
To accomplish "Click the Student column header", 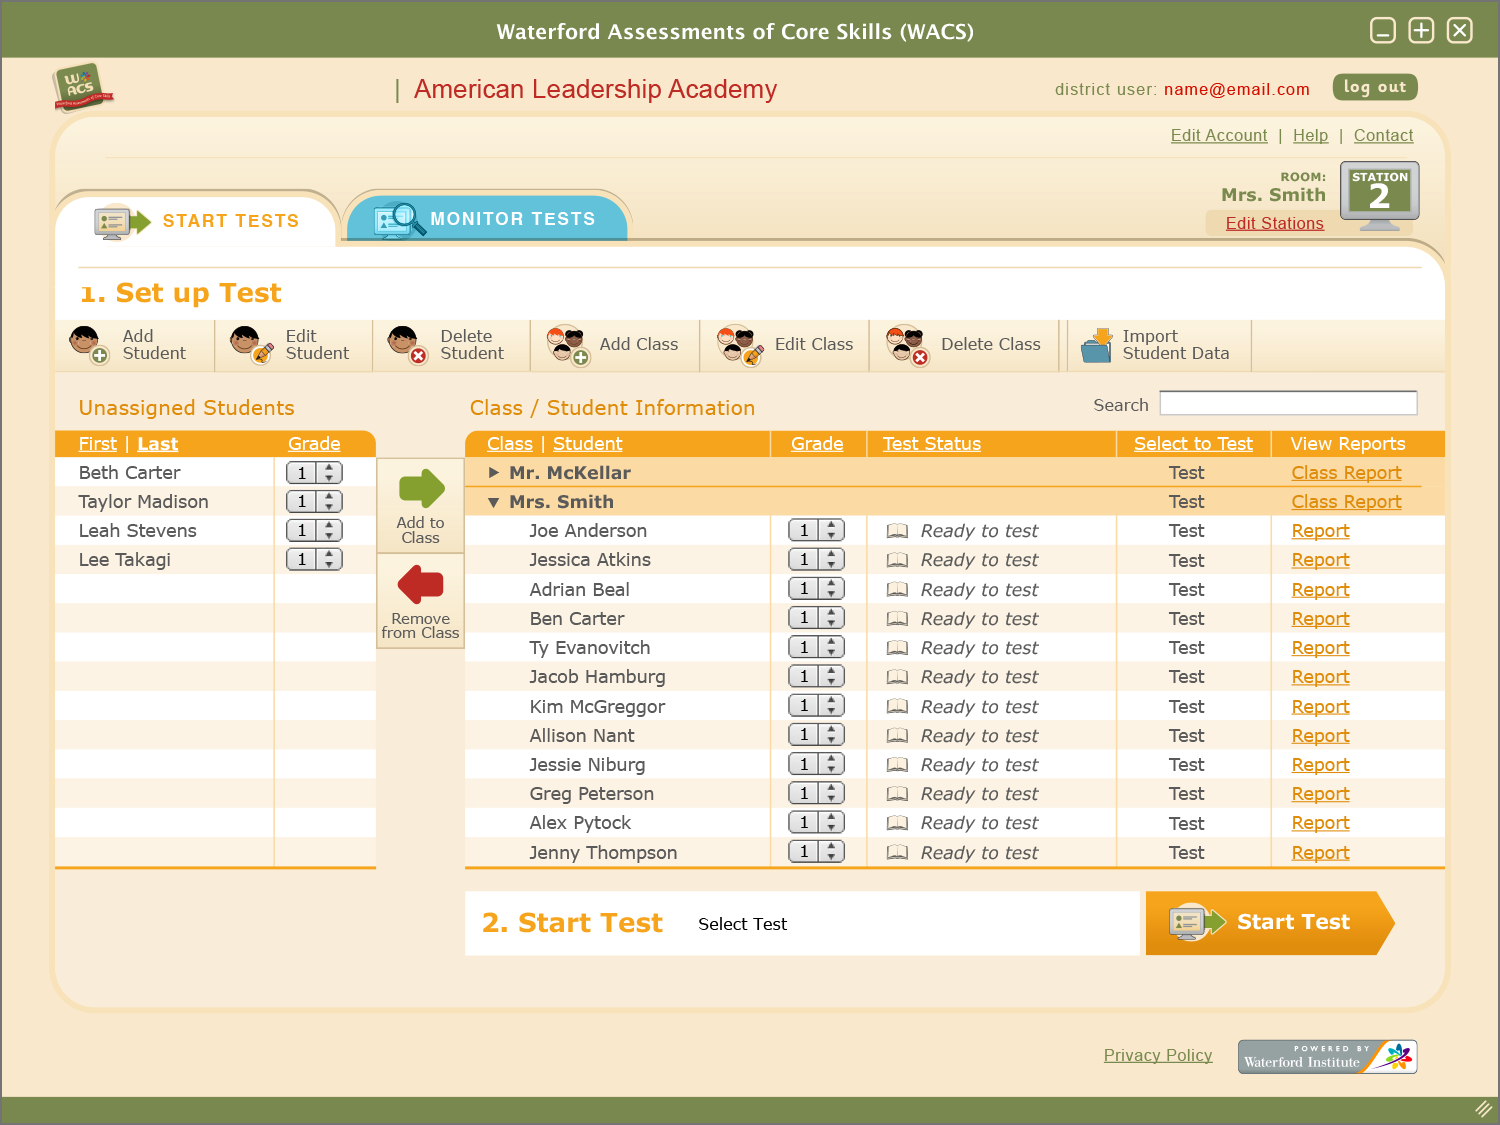I will (x=587, y=444).
